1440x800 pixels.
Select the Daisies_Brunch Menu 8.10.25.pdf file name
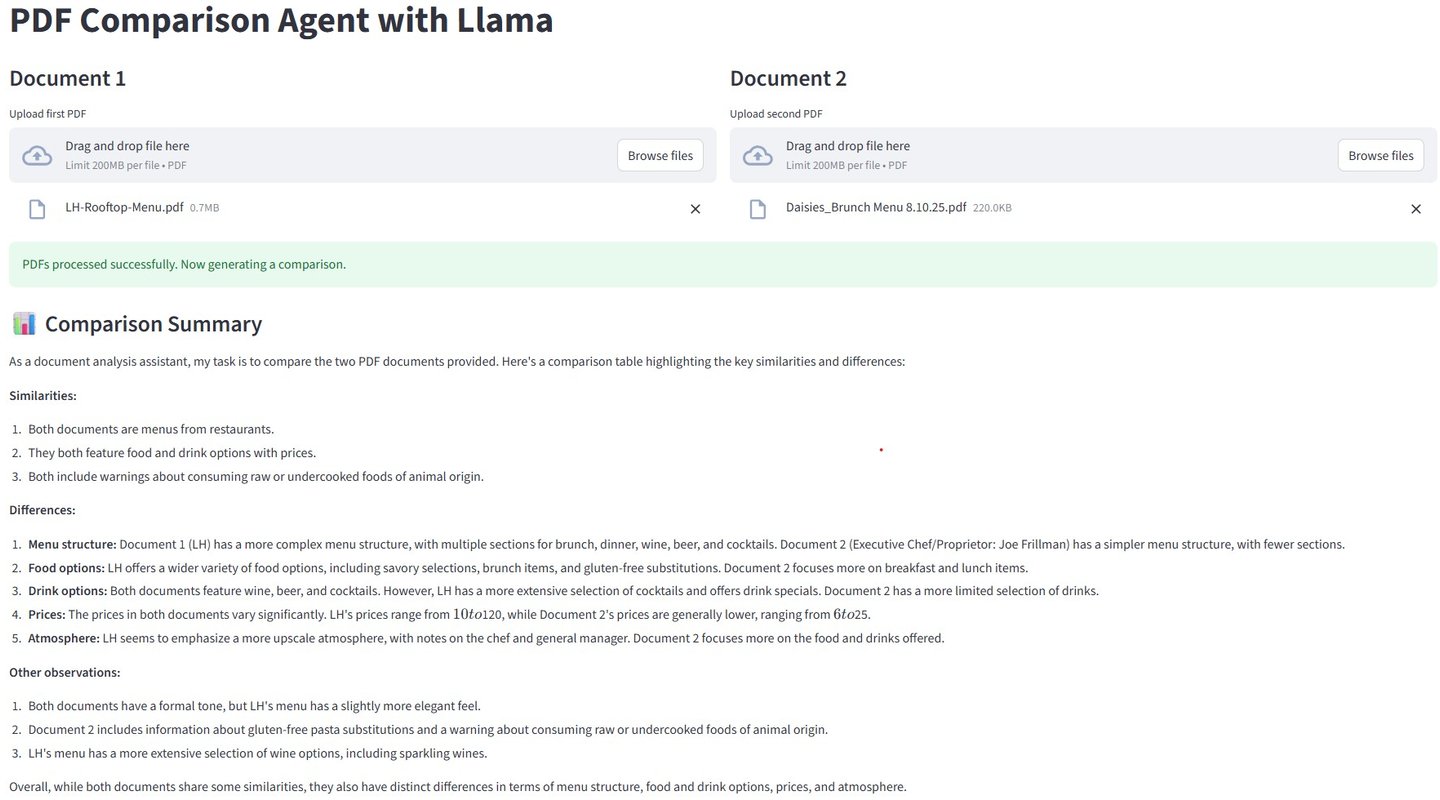pos(876,207)
